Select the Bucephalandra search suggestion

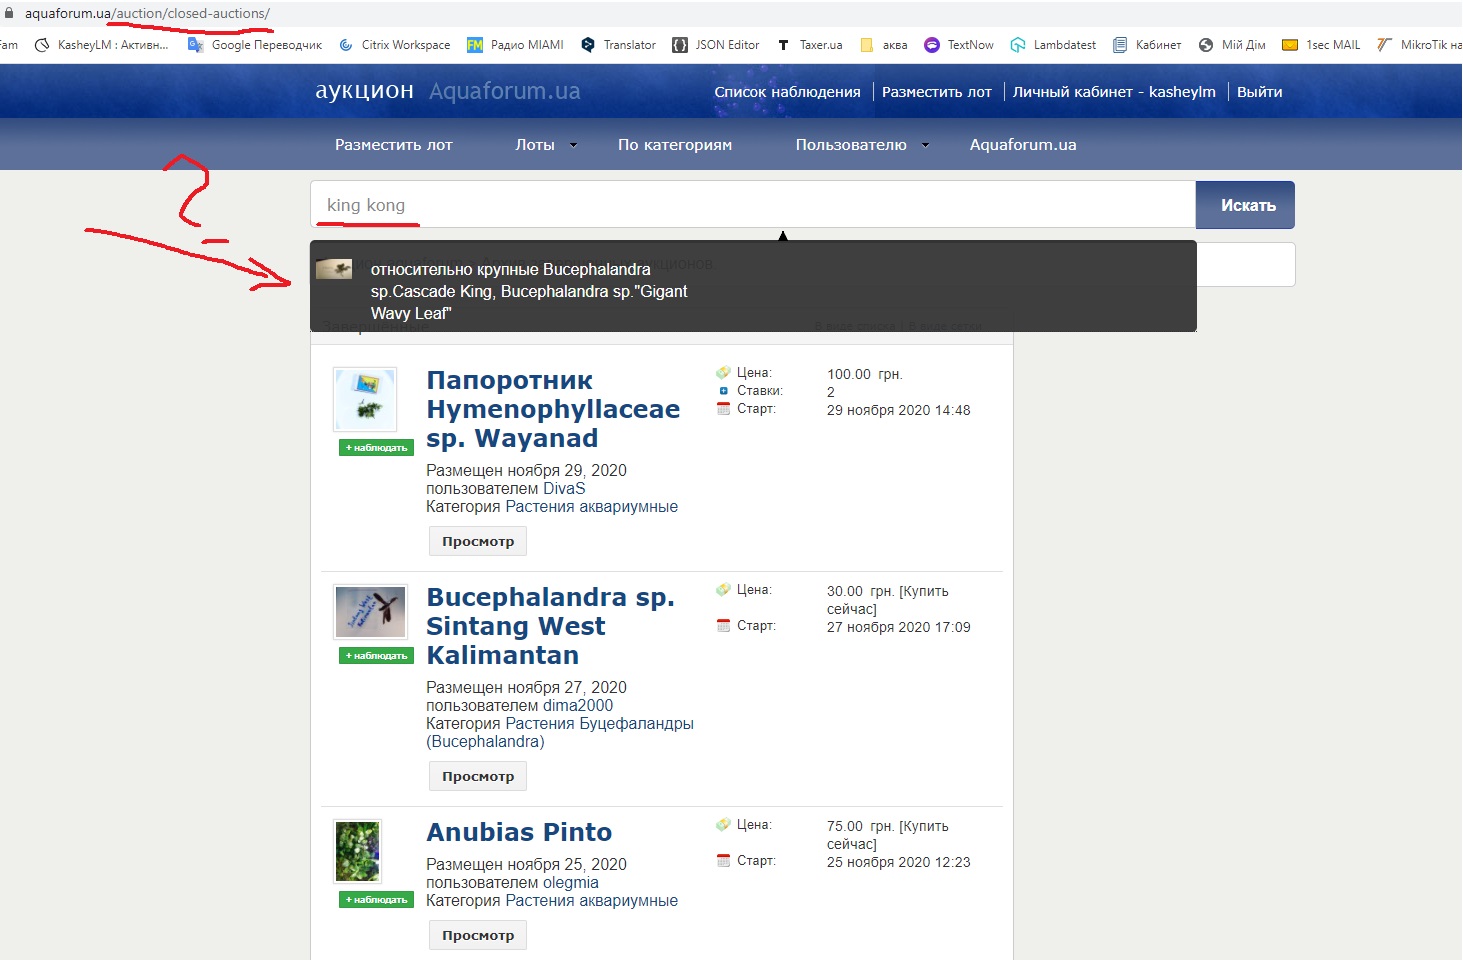(x=528, y=291)
